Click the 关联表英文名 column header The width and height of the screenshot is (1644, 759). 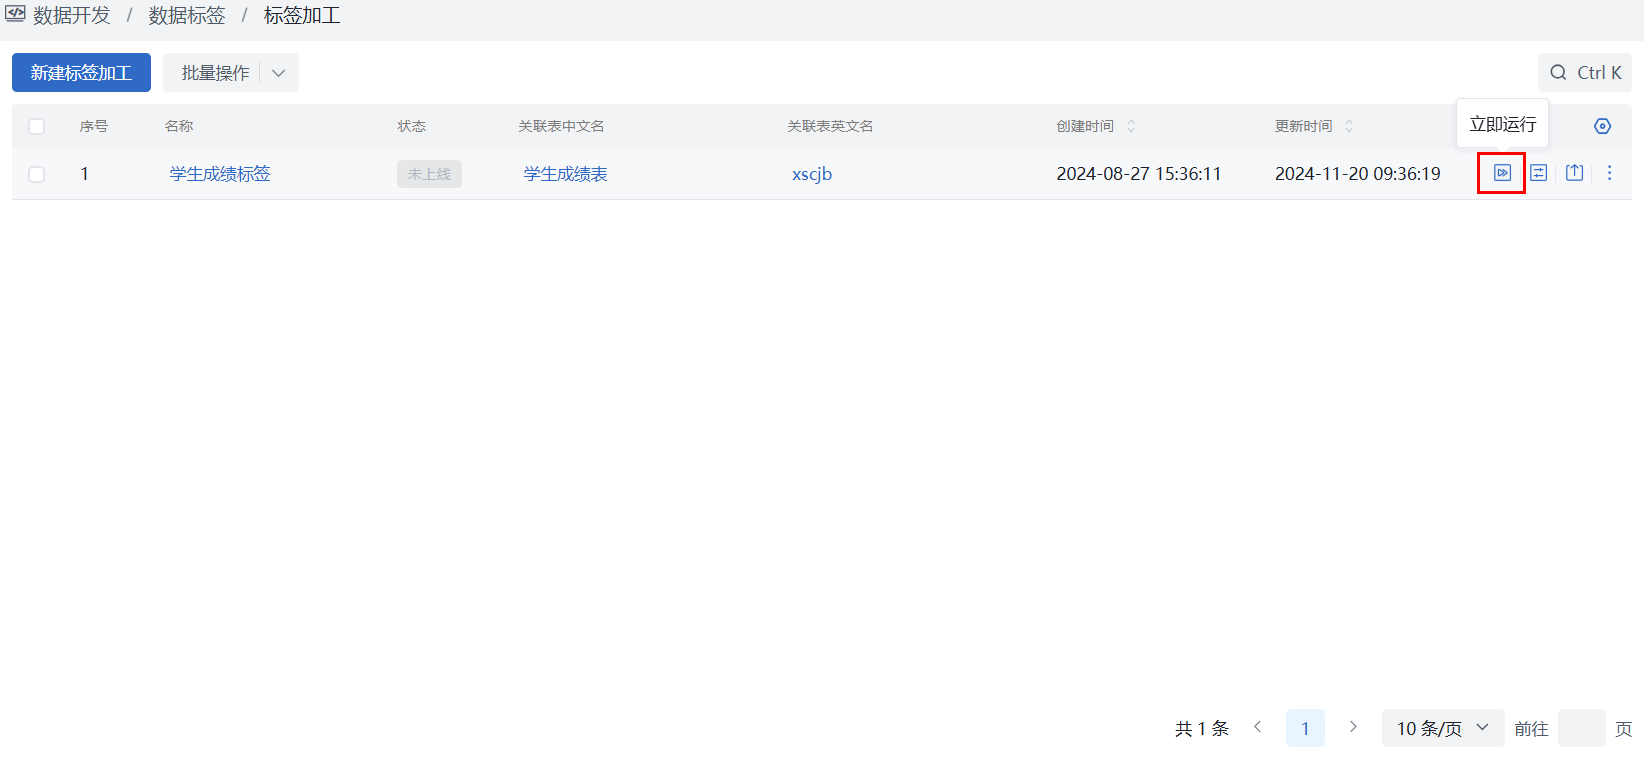click(x=830, y=126)
